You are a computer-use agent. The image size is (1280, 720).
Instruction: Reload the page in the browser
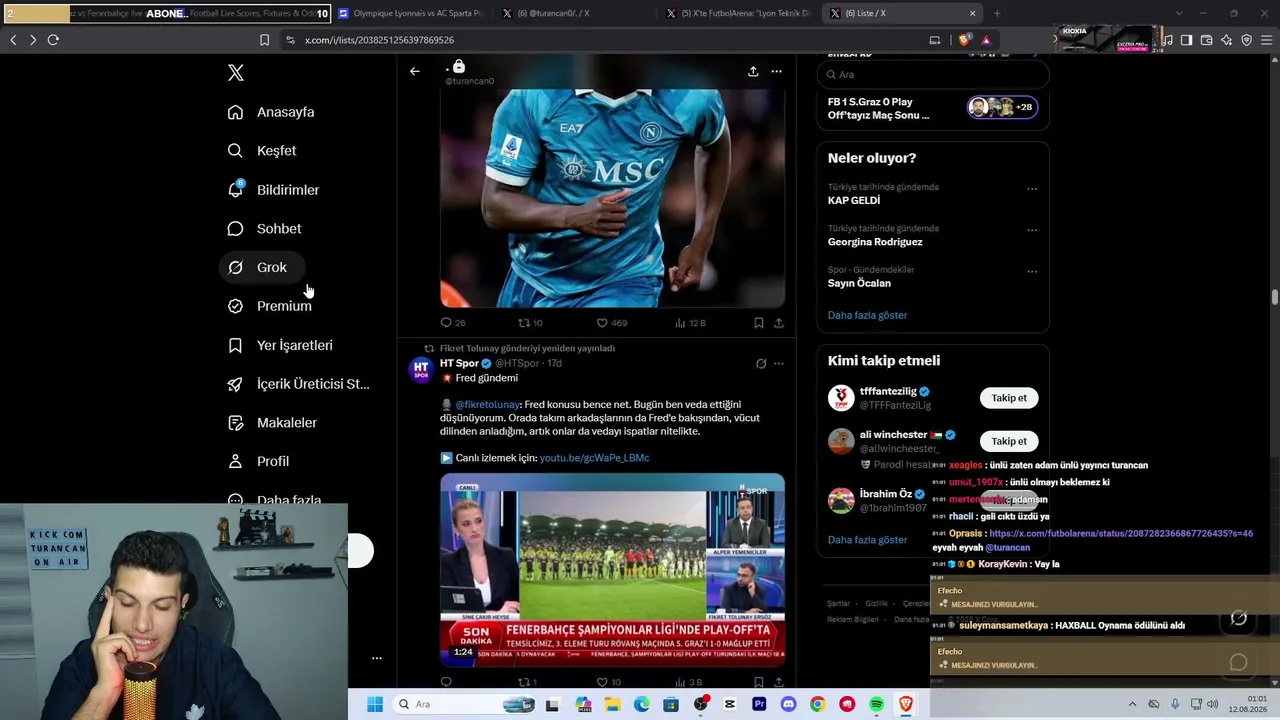(x=53, y=40)
